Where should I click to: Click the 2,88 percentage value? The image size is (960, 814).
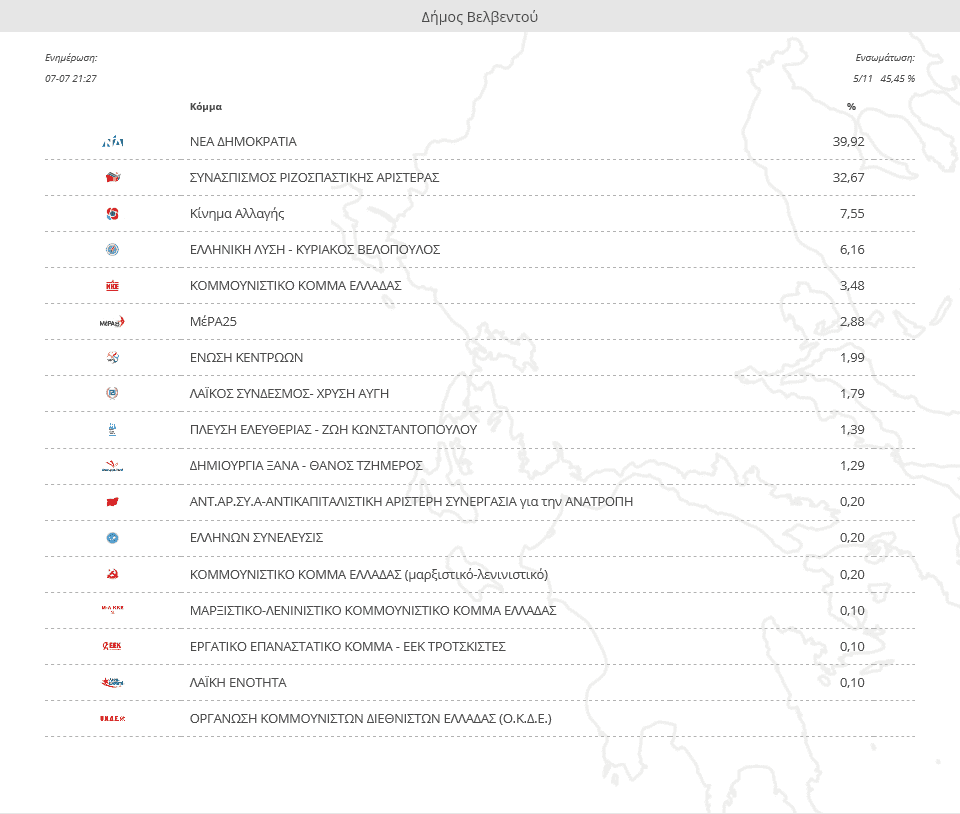(x=852, y=322)
